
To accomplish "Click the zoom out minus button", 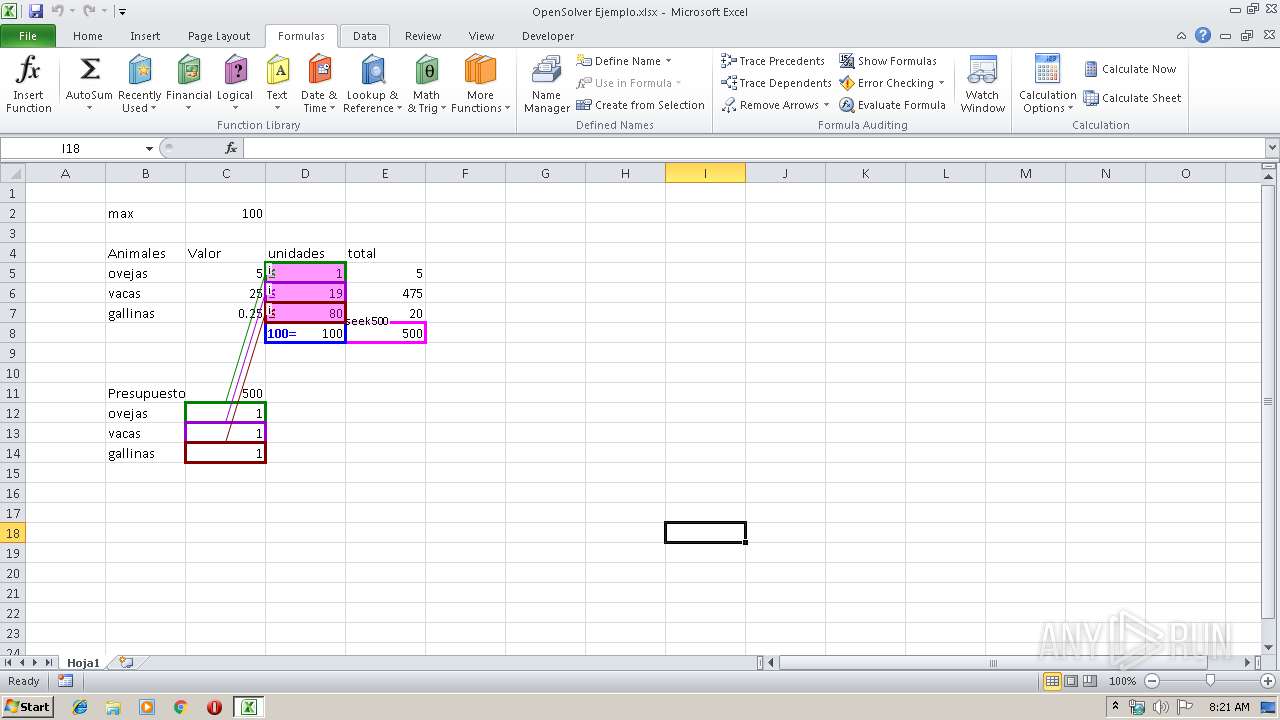I will tap(1152, 681).
